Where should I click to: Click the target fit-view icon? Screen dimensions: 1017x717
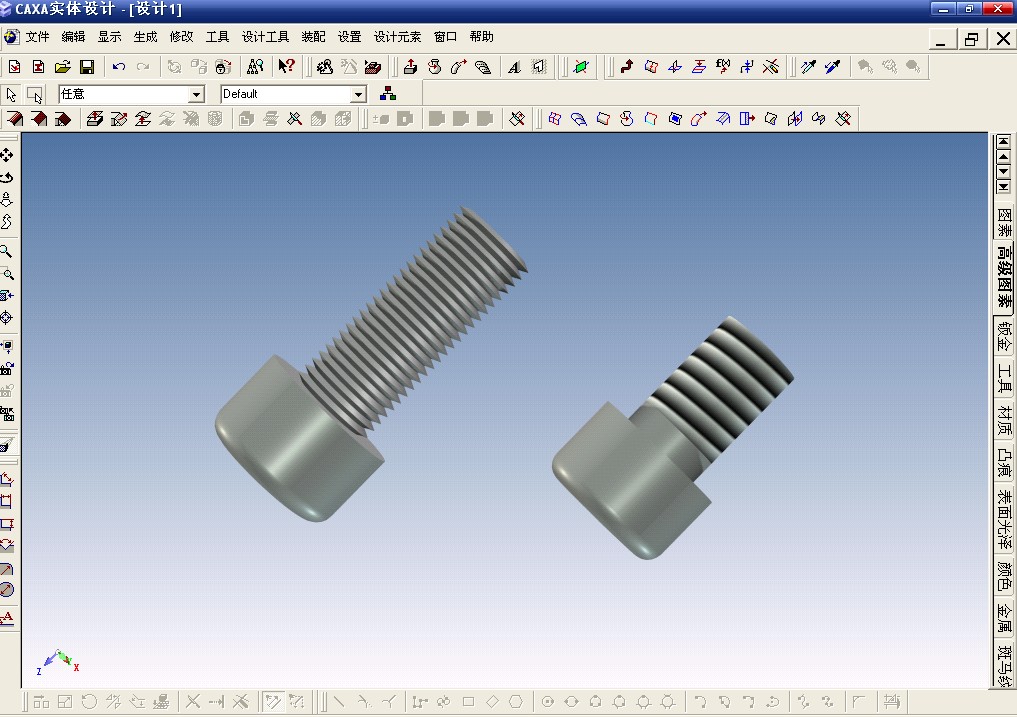coord(6,318)
